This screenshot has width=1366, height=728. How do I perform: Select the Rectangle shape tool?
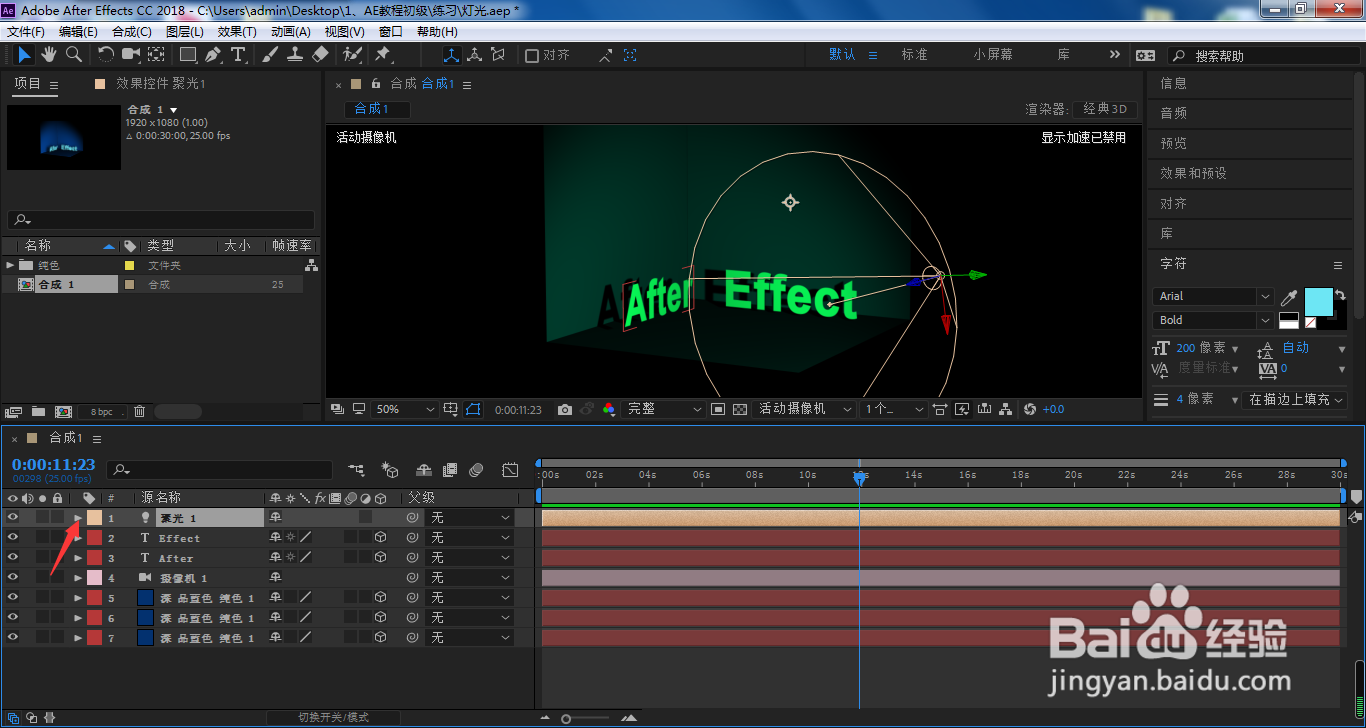click(x=188, y=54)
